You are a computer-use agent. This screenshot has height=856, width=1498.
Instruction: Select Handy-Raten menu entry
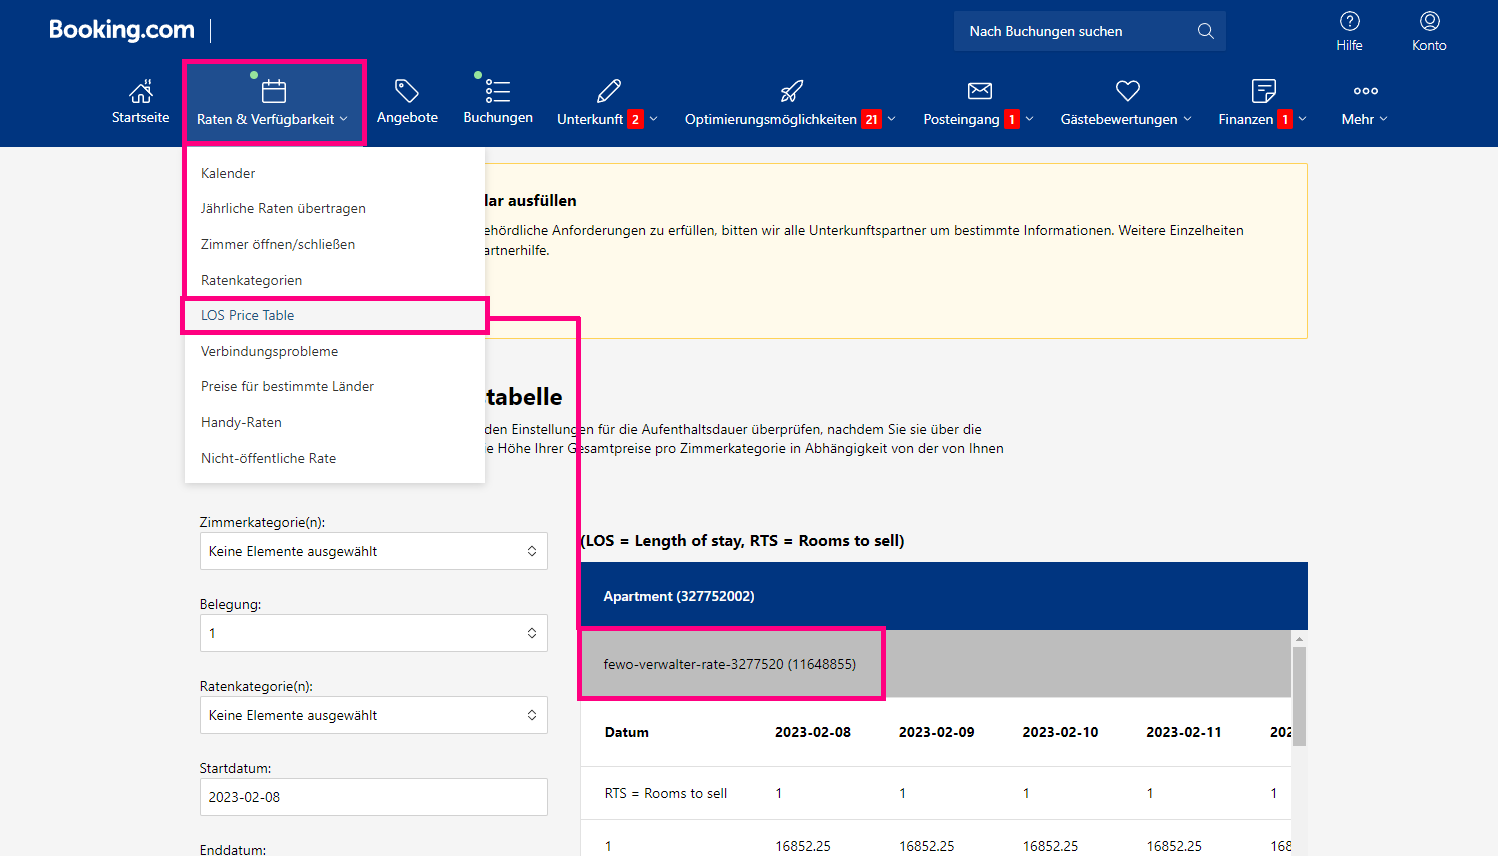pos(241,422)
